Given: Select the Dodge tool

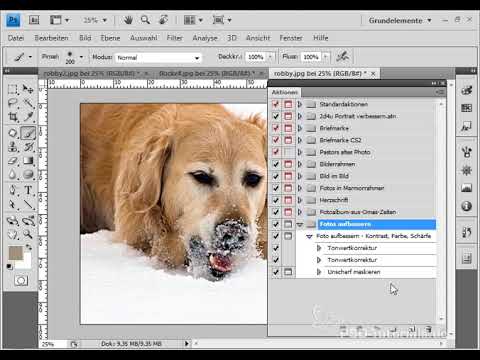Looking at the screenshot, I should tap(28, 174).
